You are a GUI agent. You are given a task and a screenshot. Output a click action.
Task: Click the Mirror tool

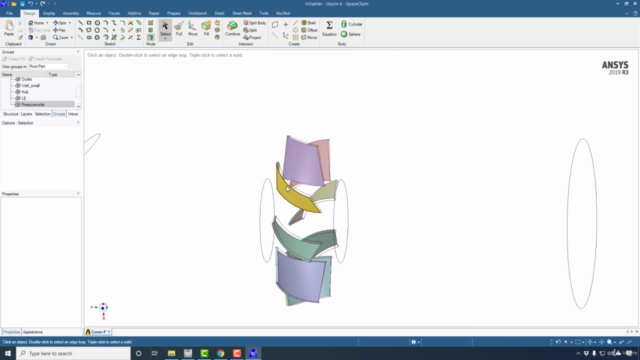click(309, 37)
